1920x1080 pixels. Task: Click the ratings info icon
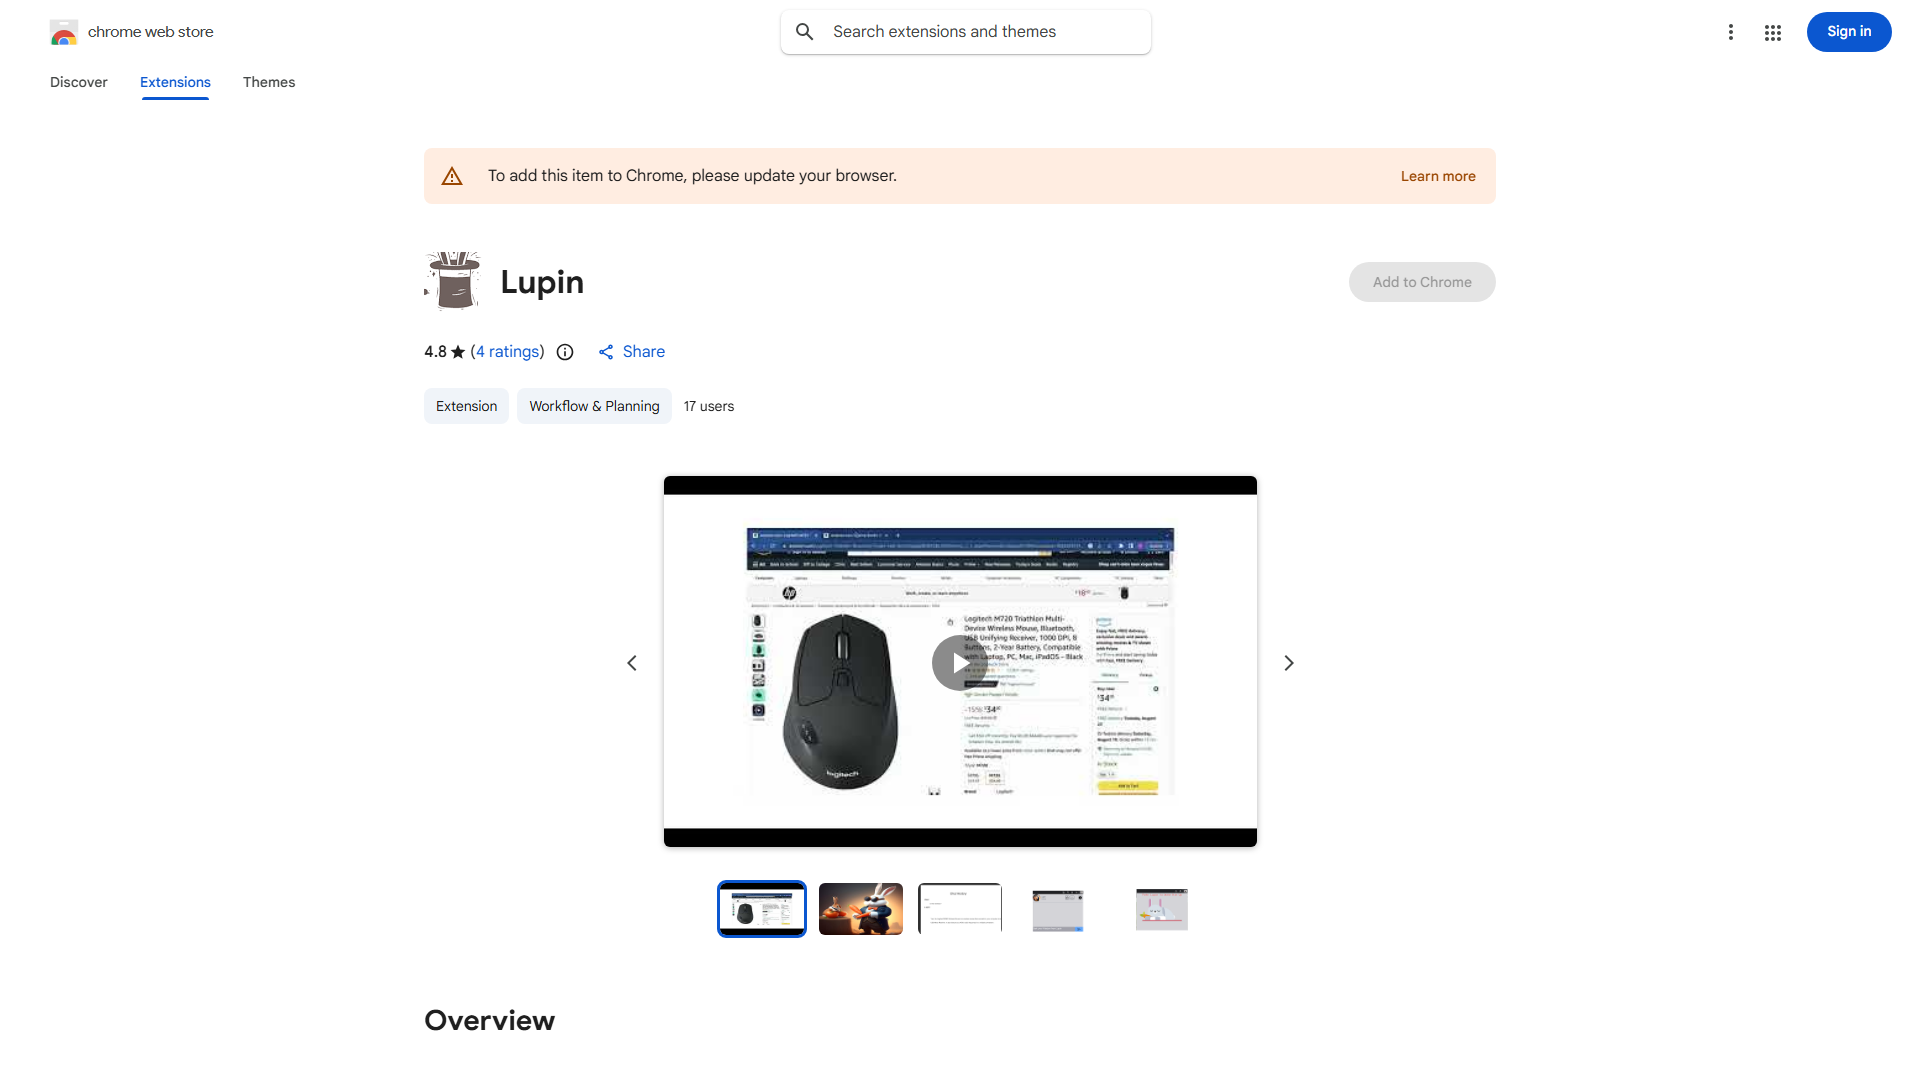point(565,352)
